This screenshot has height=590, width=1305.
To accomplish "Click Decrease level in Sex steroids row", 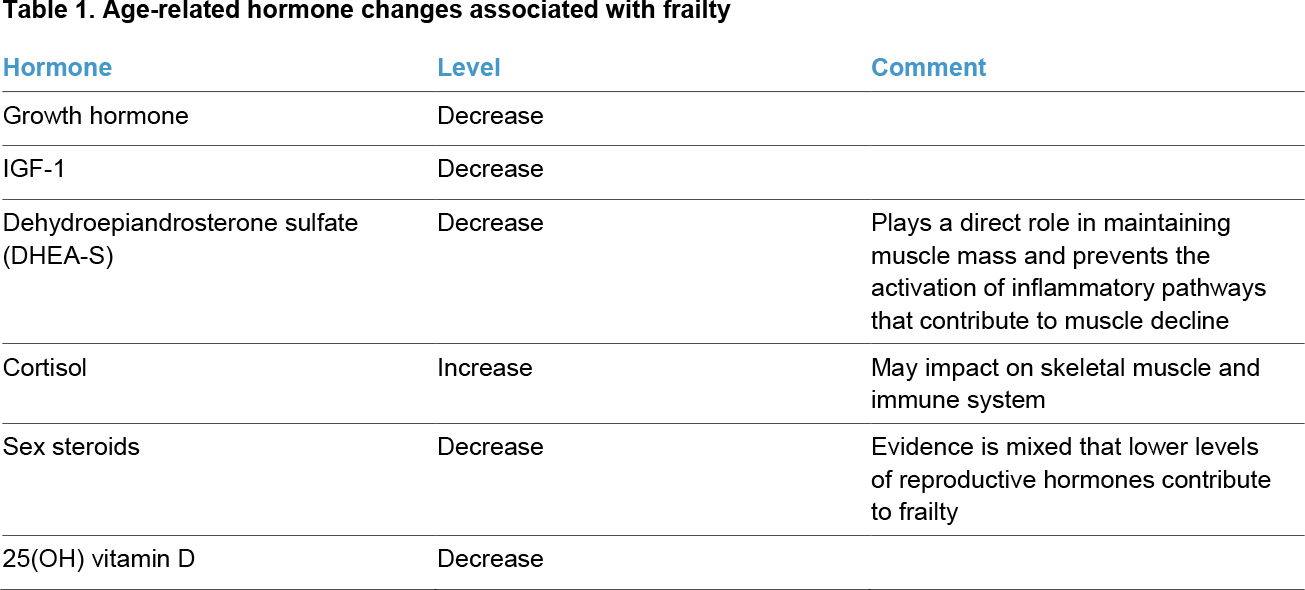I will 490,447.
